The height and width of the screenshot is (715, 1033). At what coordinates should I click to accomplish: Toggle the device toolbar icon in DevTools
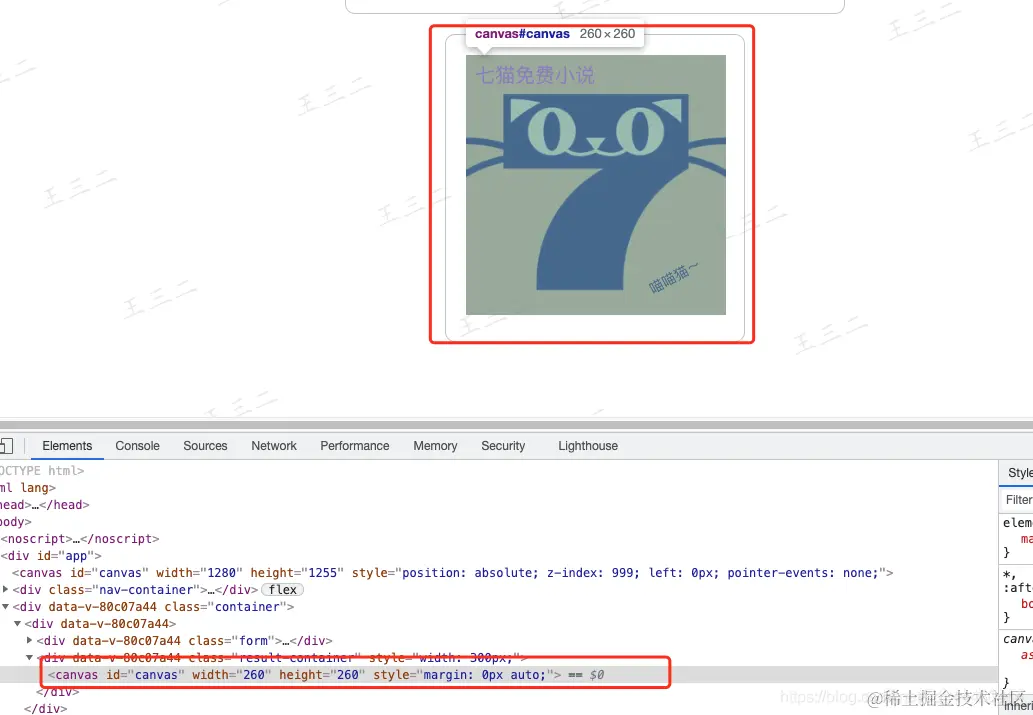pyautogui.click(x=6, y=446)
